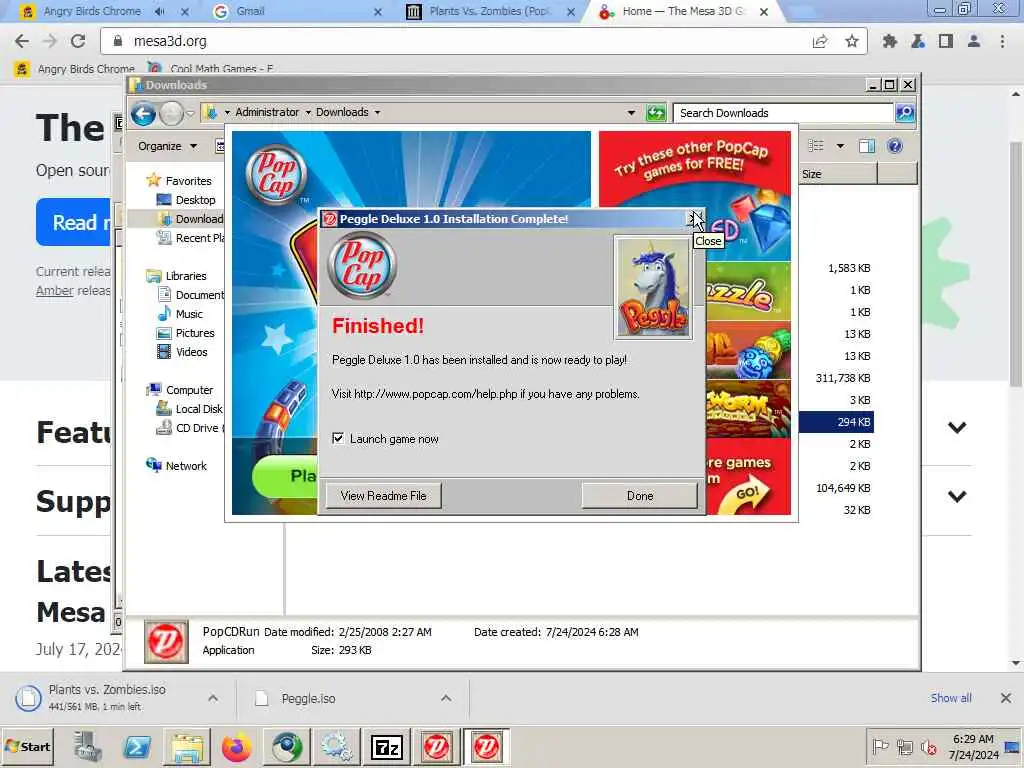
Task: Reload the mesa3d.org page
Action: pyautogui.click(x=78, y=41)
